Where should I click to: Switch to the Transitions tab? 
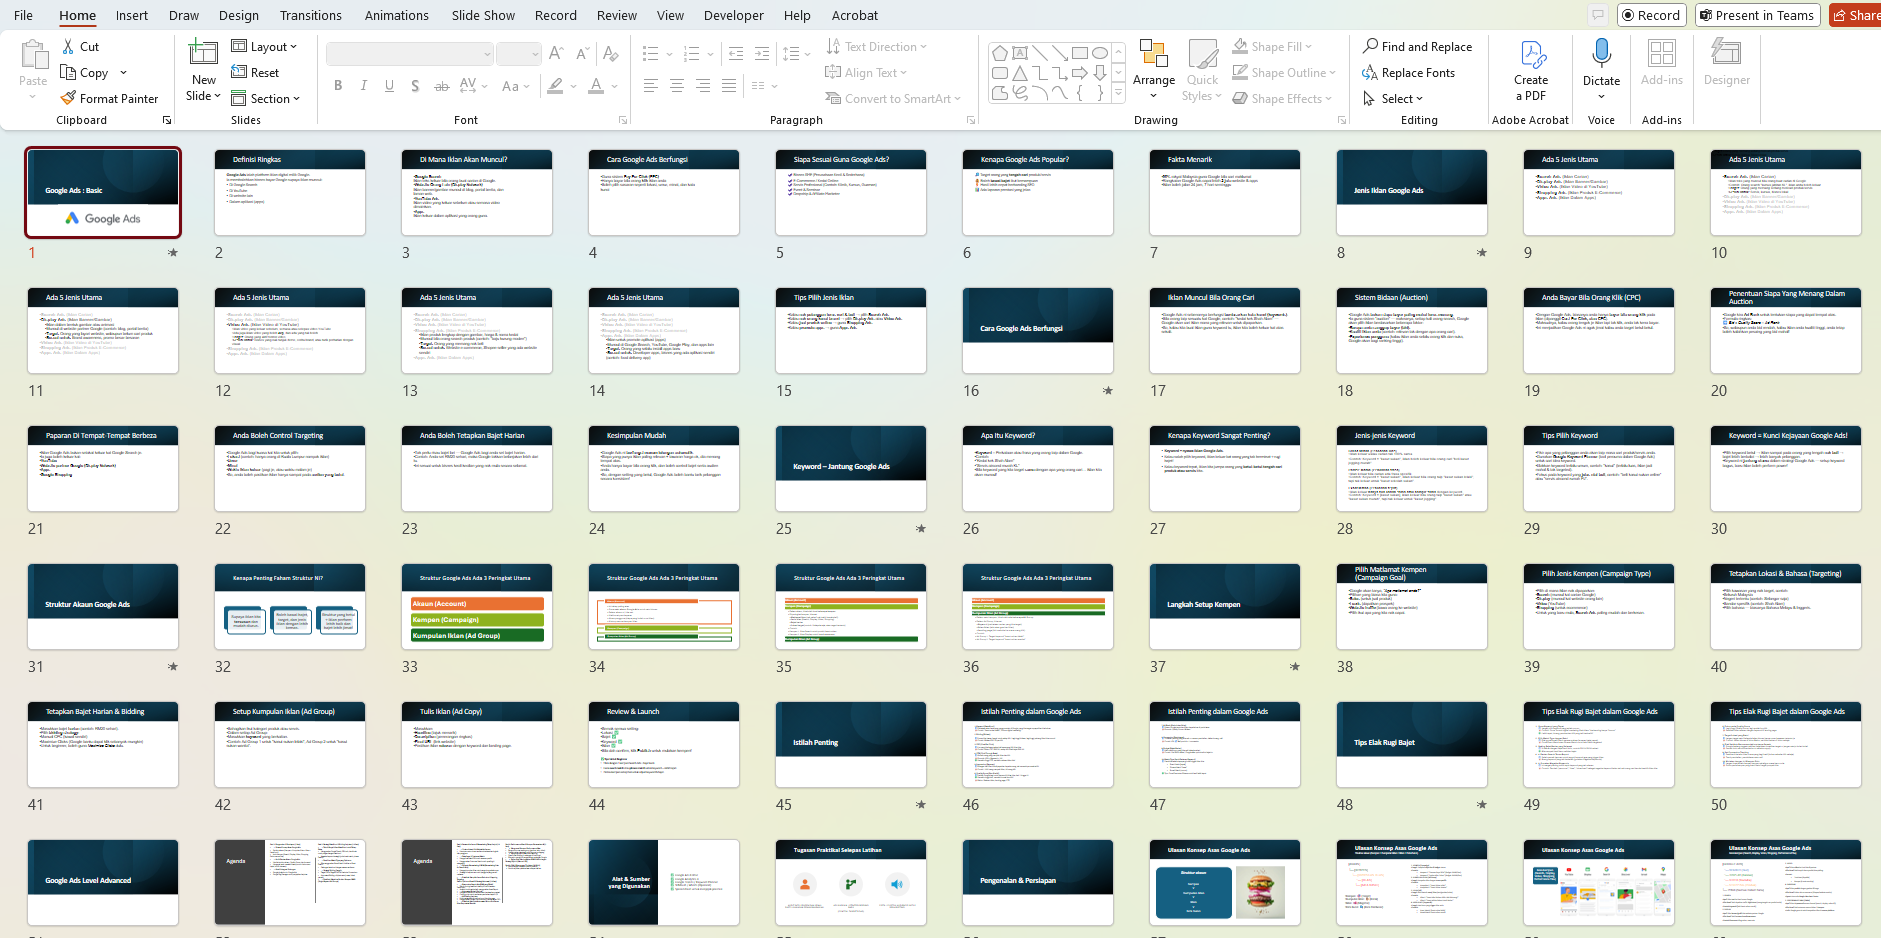click(311, 15)
